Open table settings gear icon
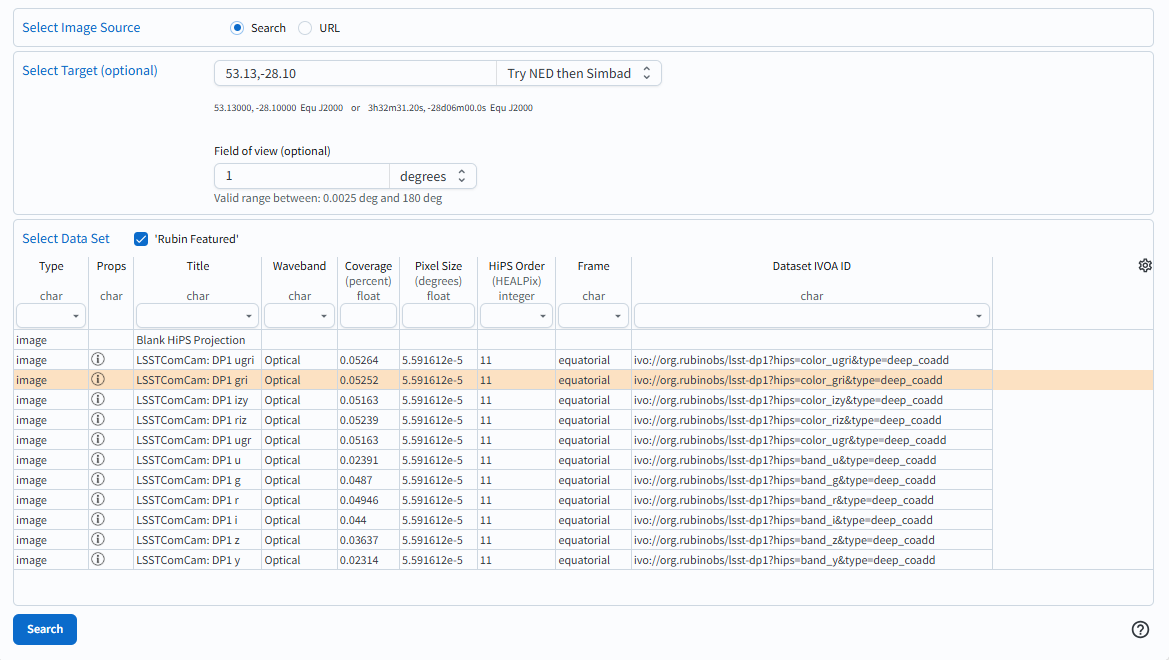 click(1145, 265)
